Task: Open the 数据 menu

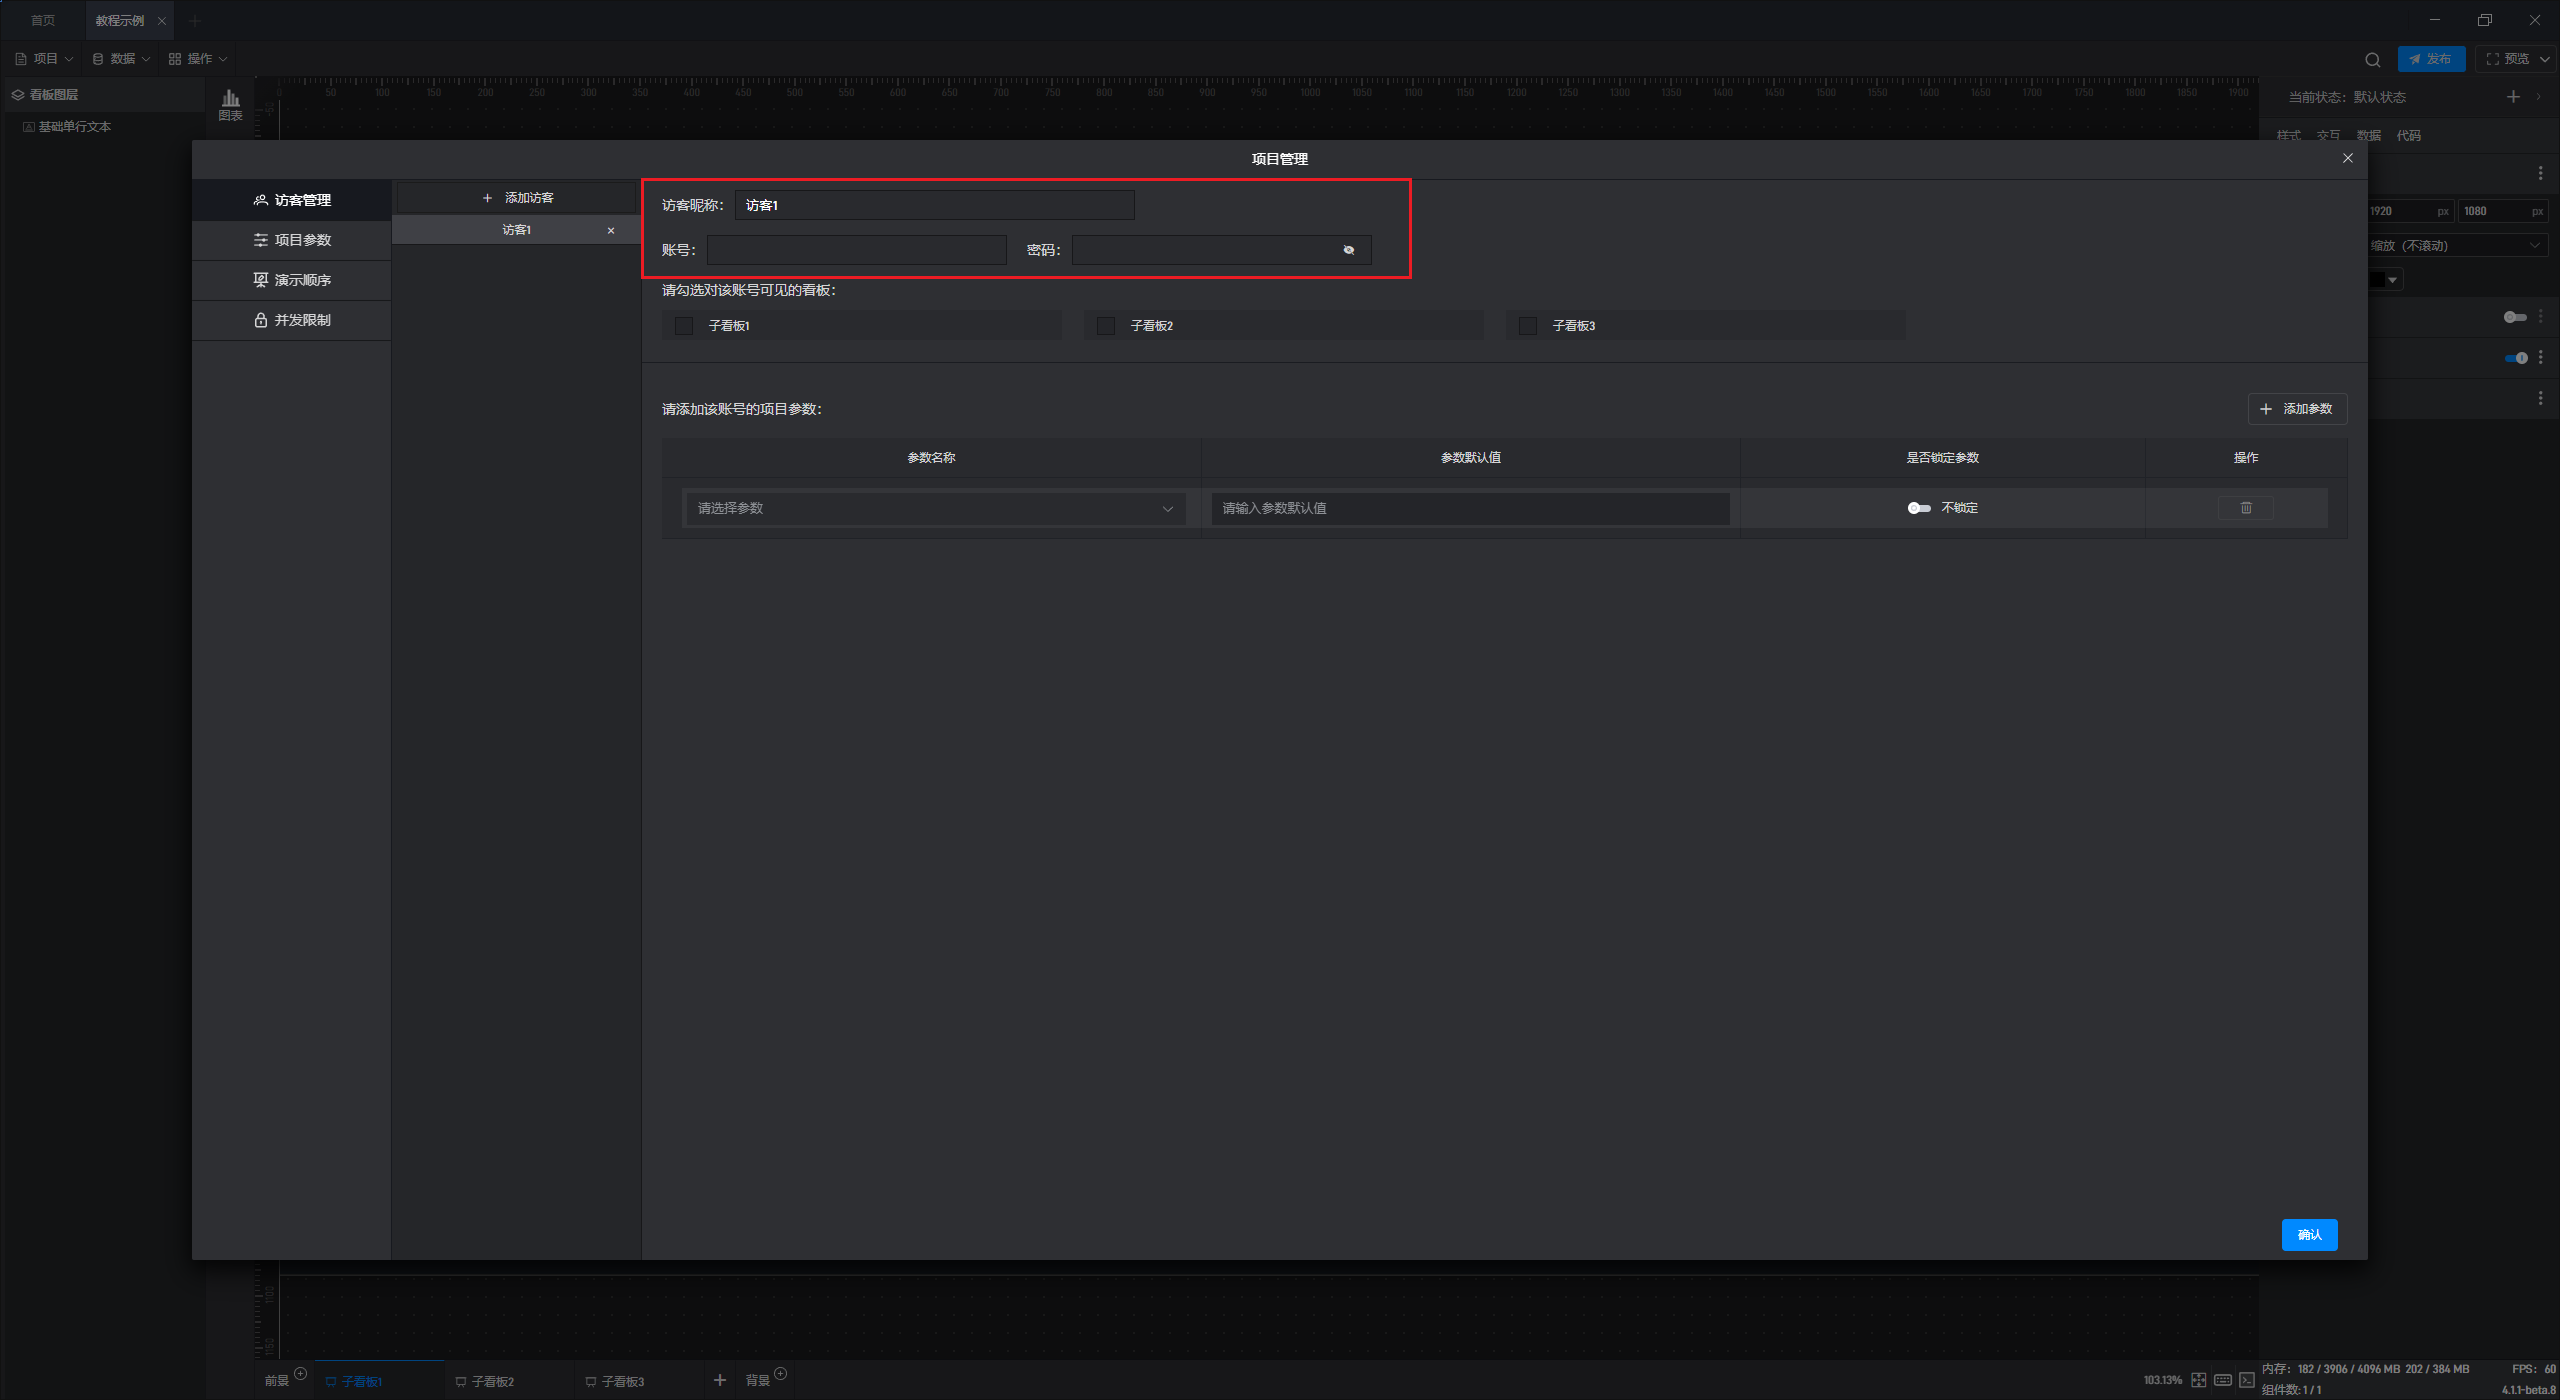Action: (121, 59)
